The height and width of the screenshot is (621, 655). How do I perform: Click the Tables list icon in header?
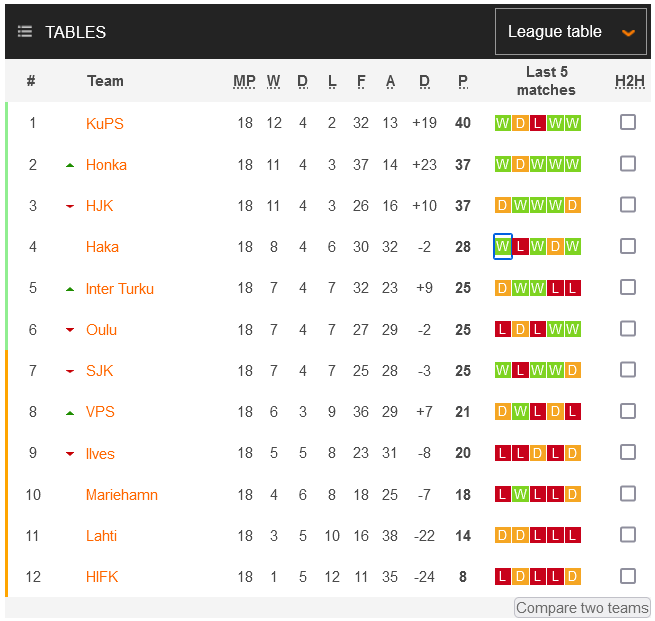pyautogui.click(x=25, y=32)
